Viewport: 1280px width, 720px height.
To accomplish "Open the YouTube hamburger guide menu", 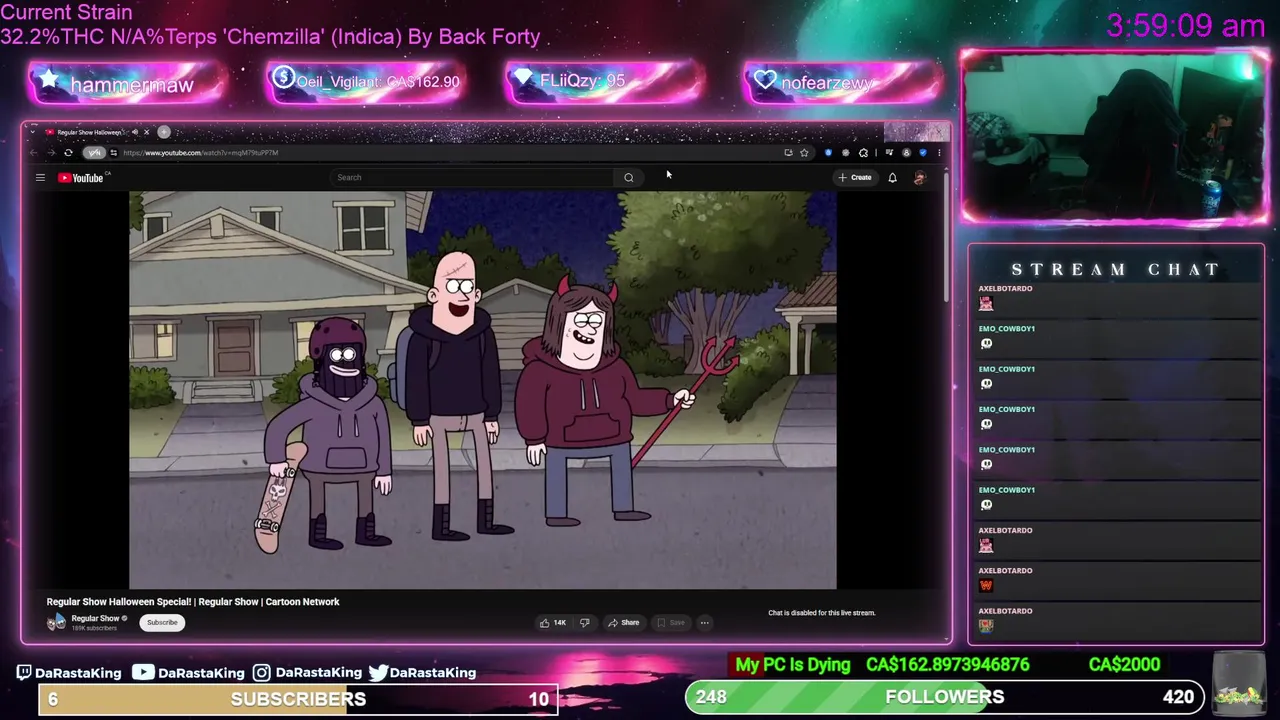I will pos(40,178).
